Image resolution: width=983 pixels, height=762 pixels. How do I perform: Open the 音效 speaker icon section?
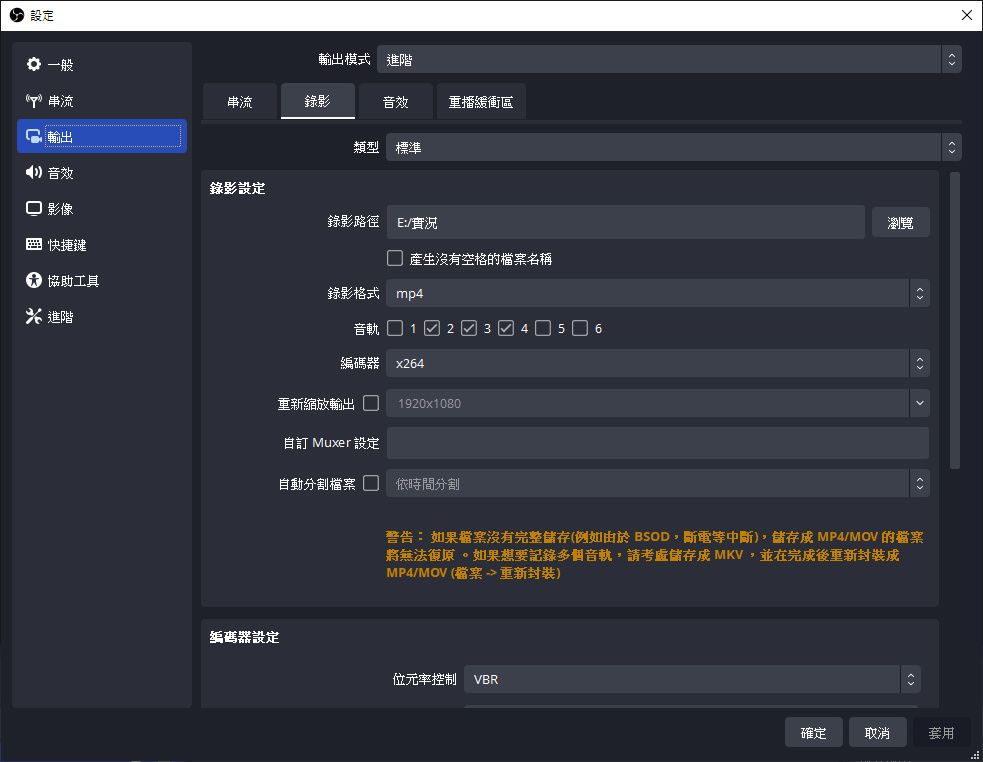(34, 172)
